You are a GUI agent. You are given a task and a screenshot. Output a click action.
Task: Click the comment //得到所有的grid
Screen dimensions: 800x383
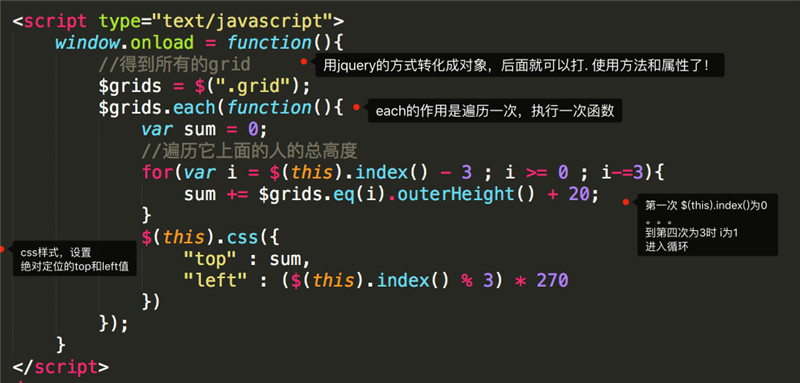pyautogui.click(x=174, y=64)
